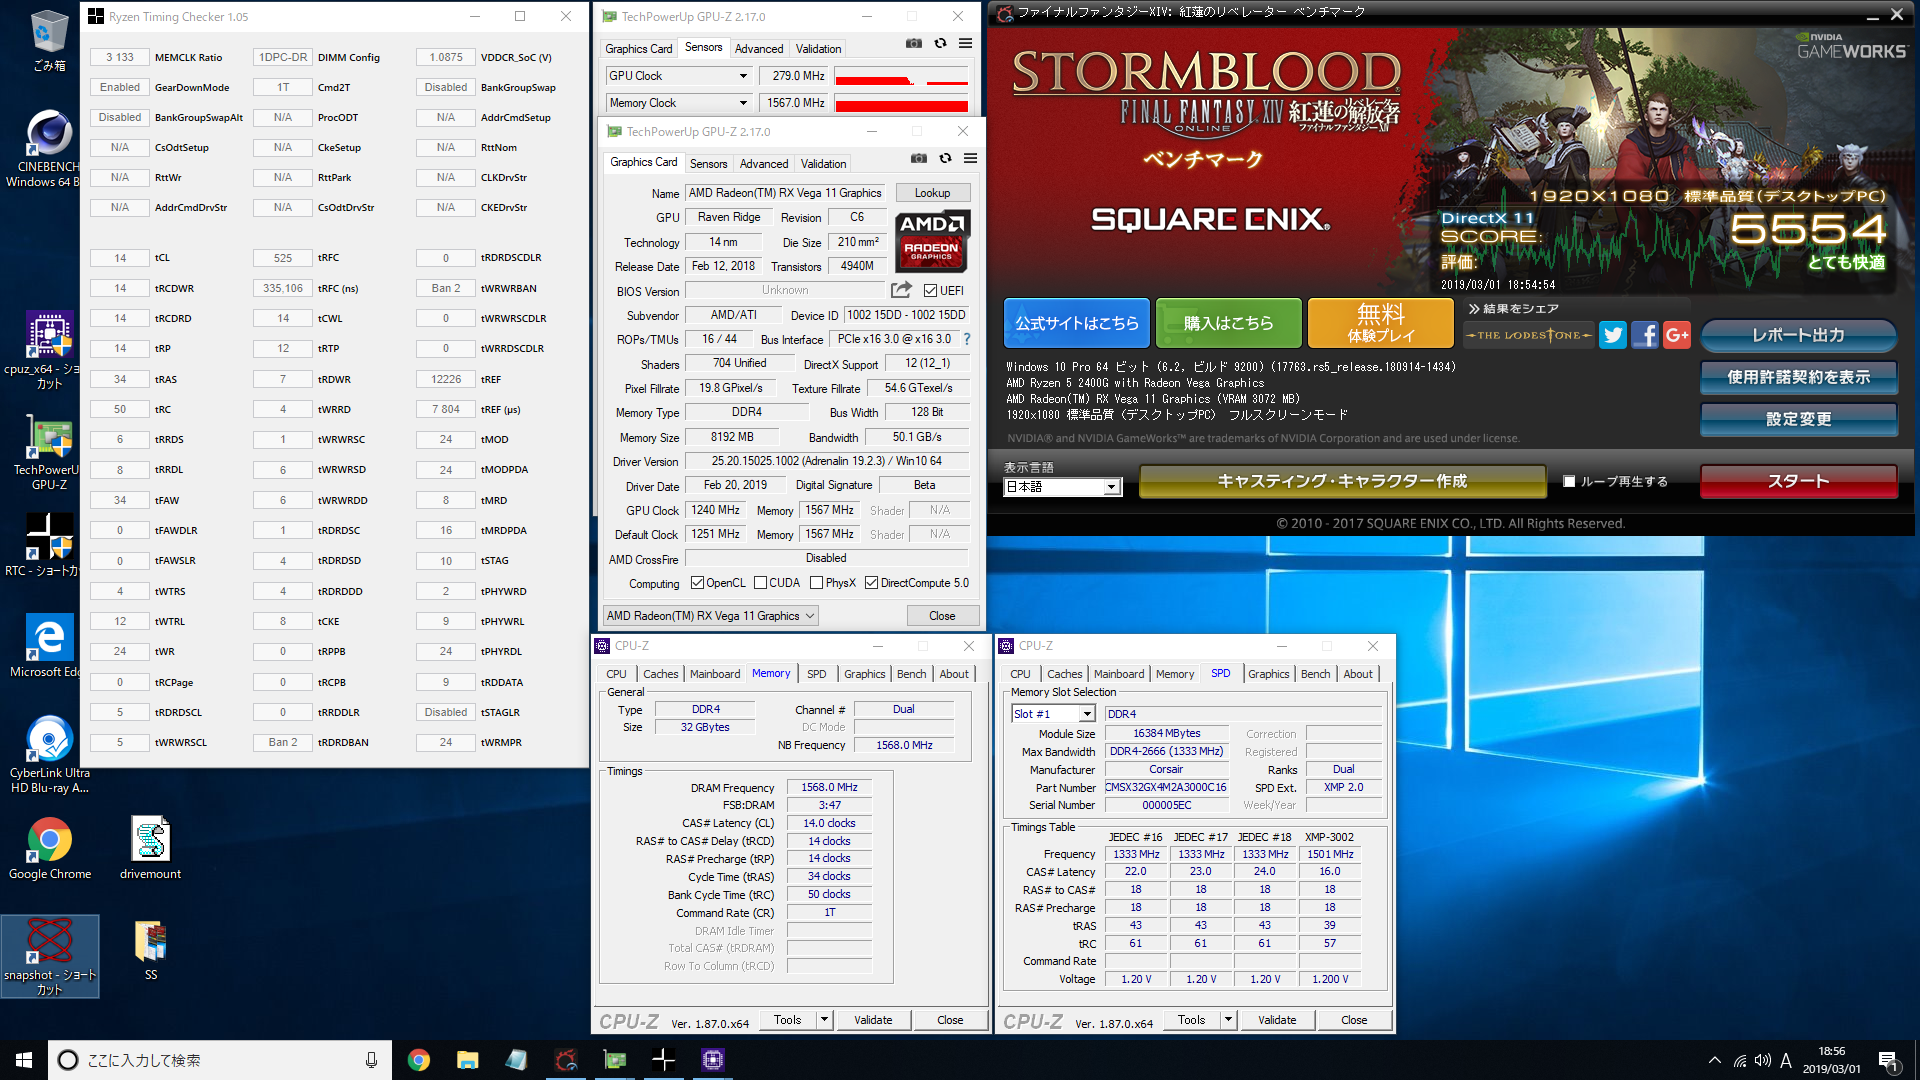
Task: Switch to the Sensors tab in GPU-Z Graphics Card window
Action: pos(708,164)
